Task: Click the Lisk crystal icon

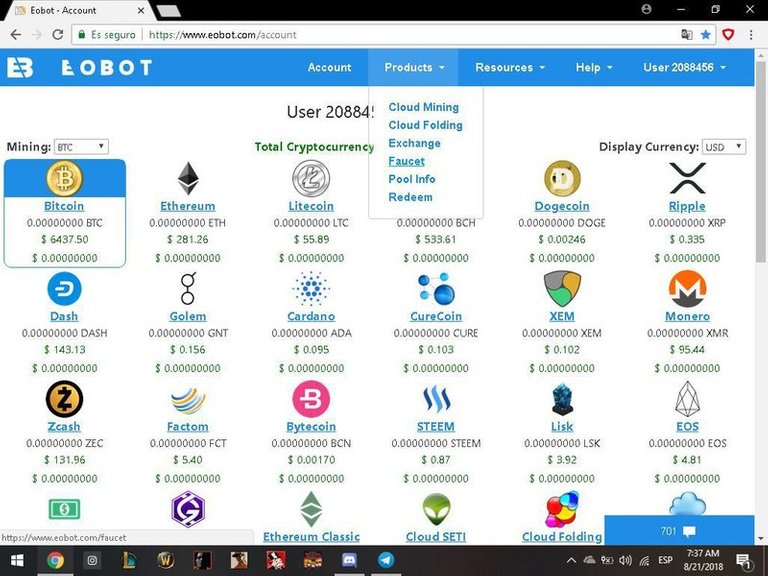Action: pos(562,399)
